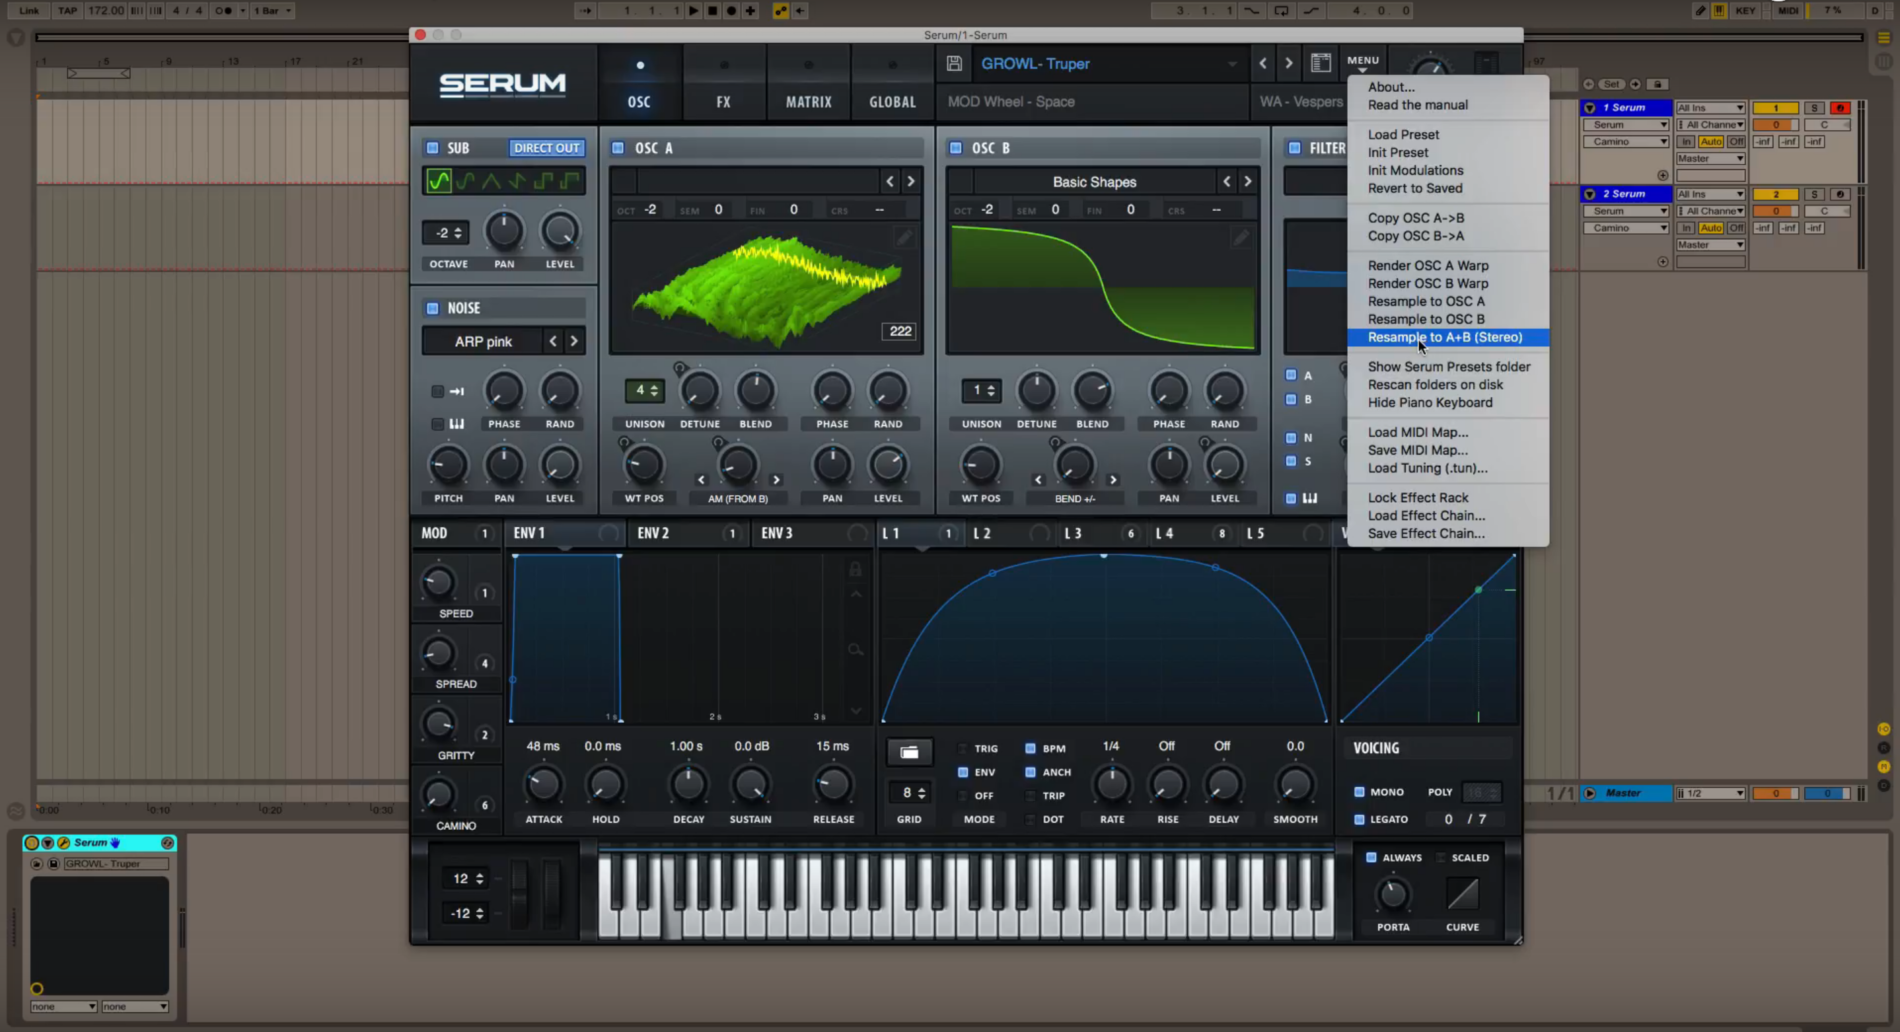Open the 1 Bar quantization dropdown
The image size is (1900, 1032).
tap(272, 10)
